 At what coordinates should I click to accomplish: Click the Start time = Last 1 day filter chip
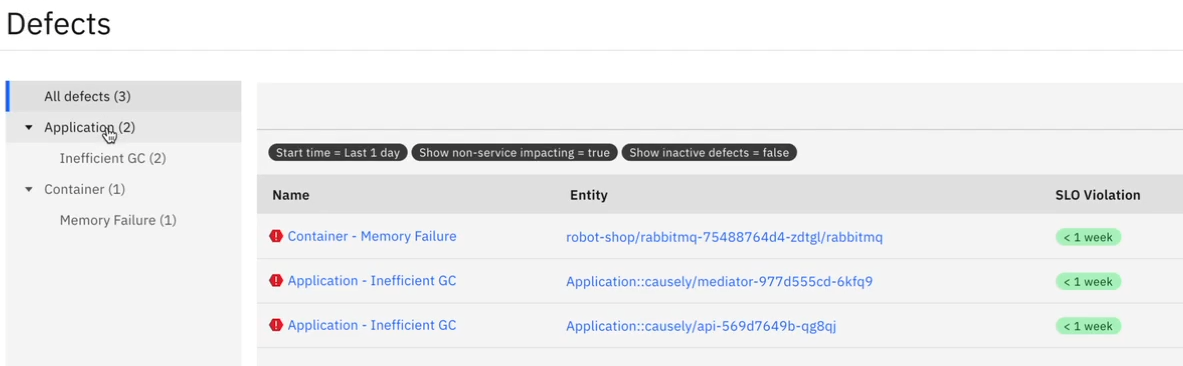338,152
